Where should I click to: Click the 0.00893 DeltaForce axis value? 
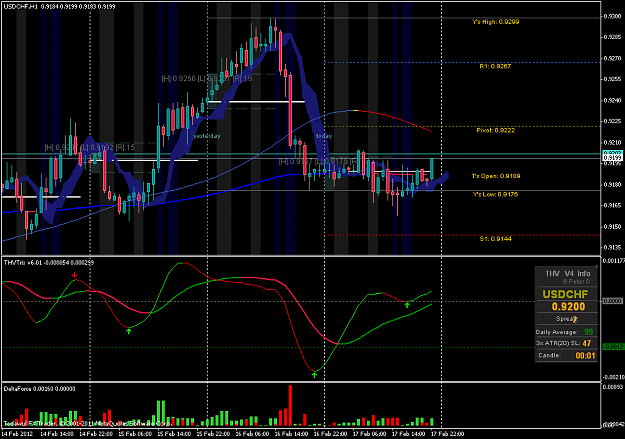pyautogui.click(x=613, y=387)
